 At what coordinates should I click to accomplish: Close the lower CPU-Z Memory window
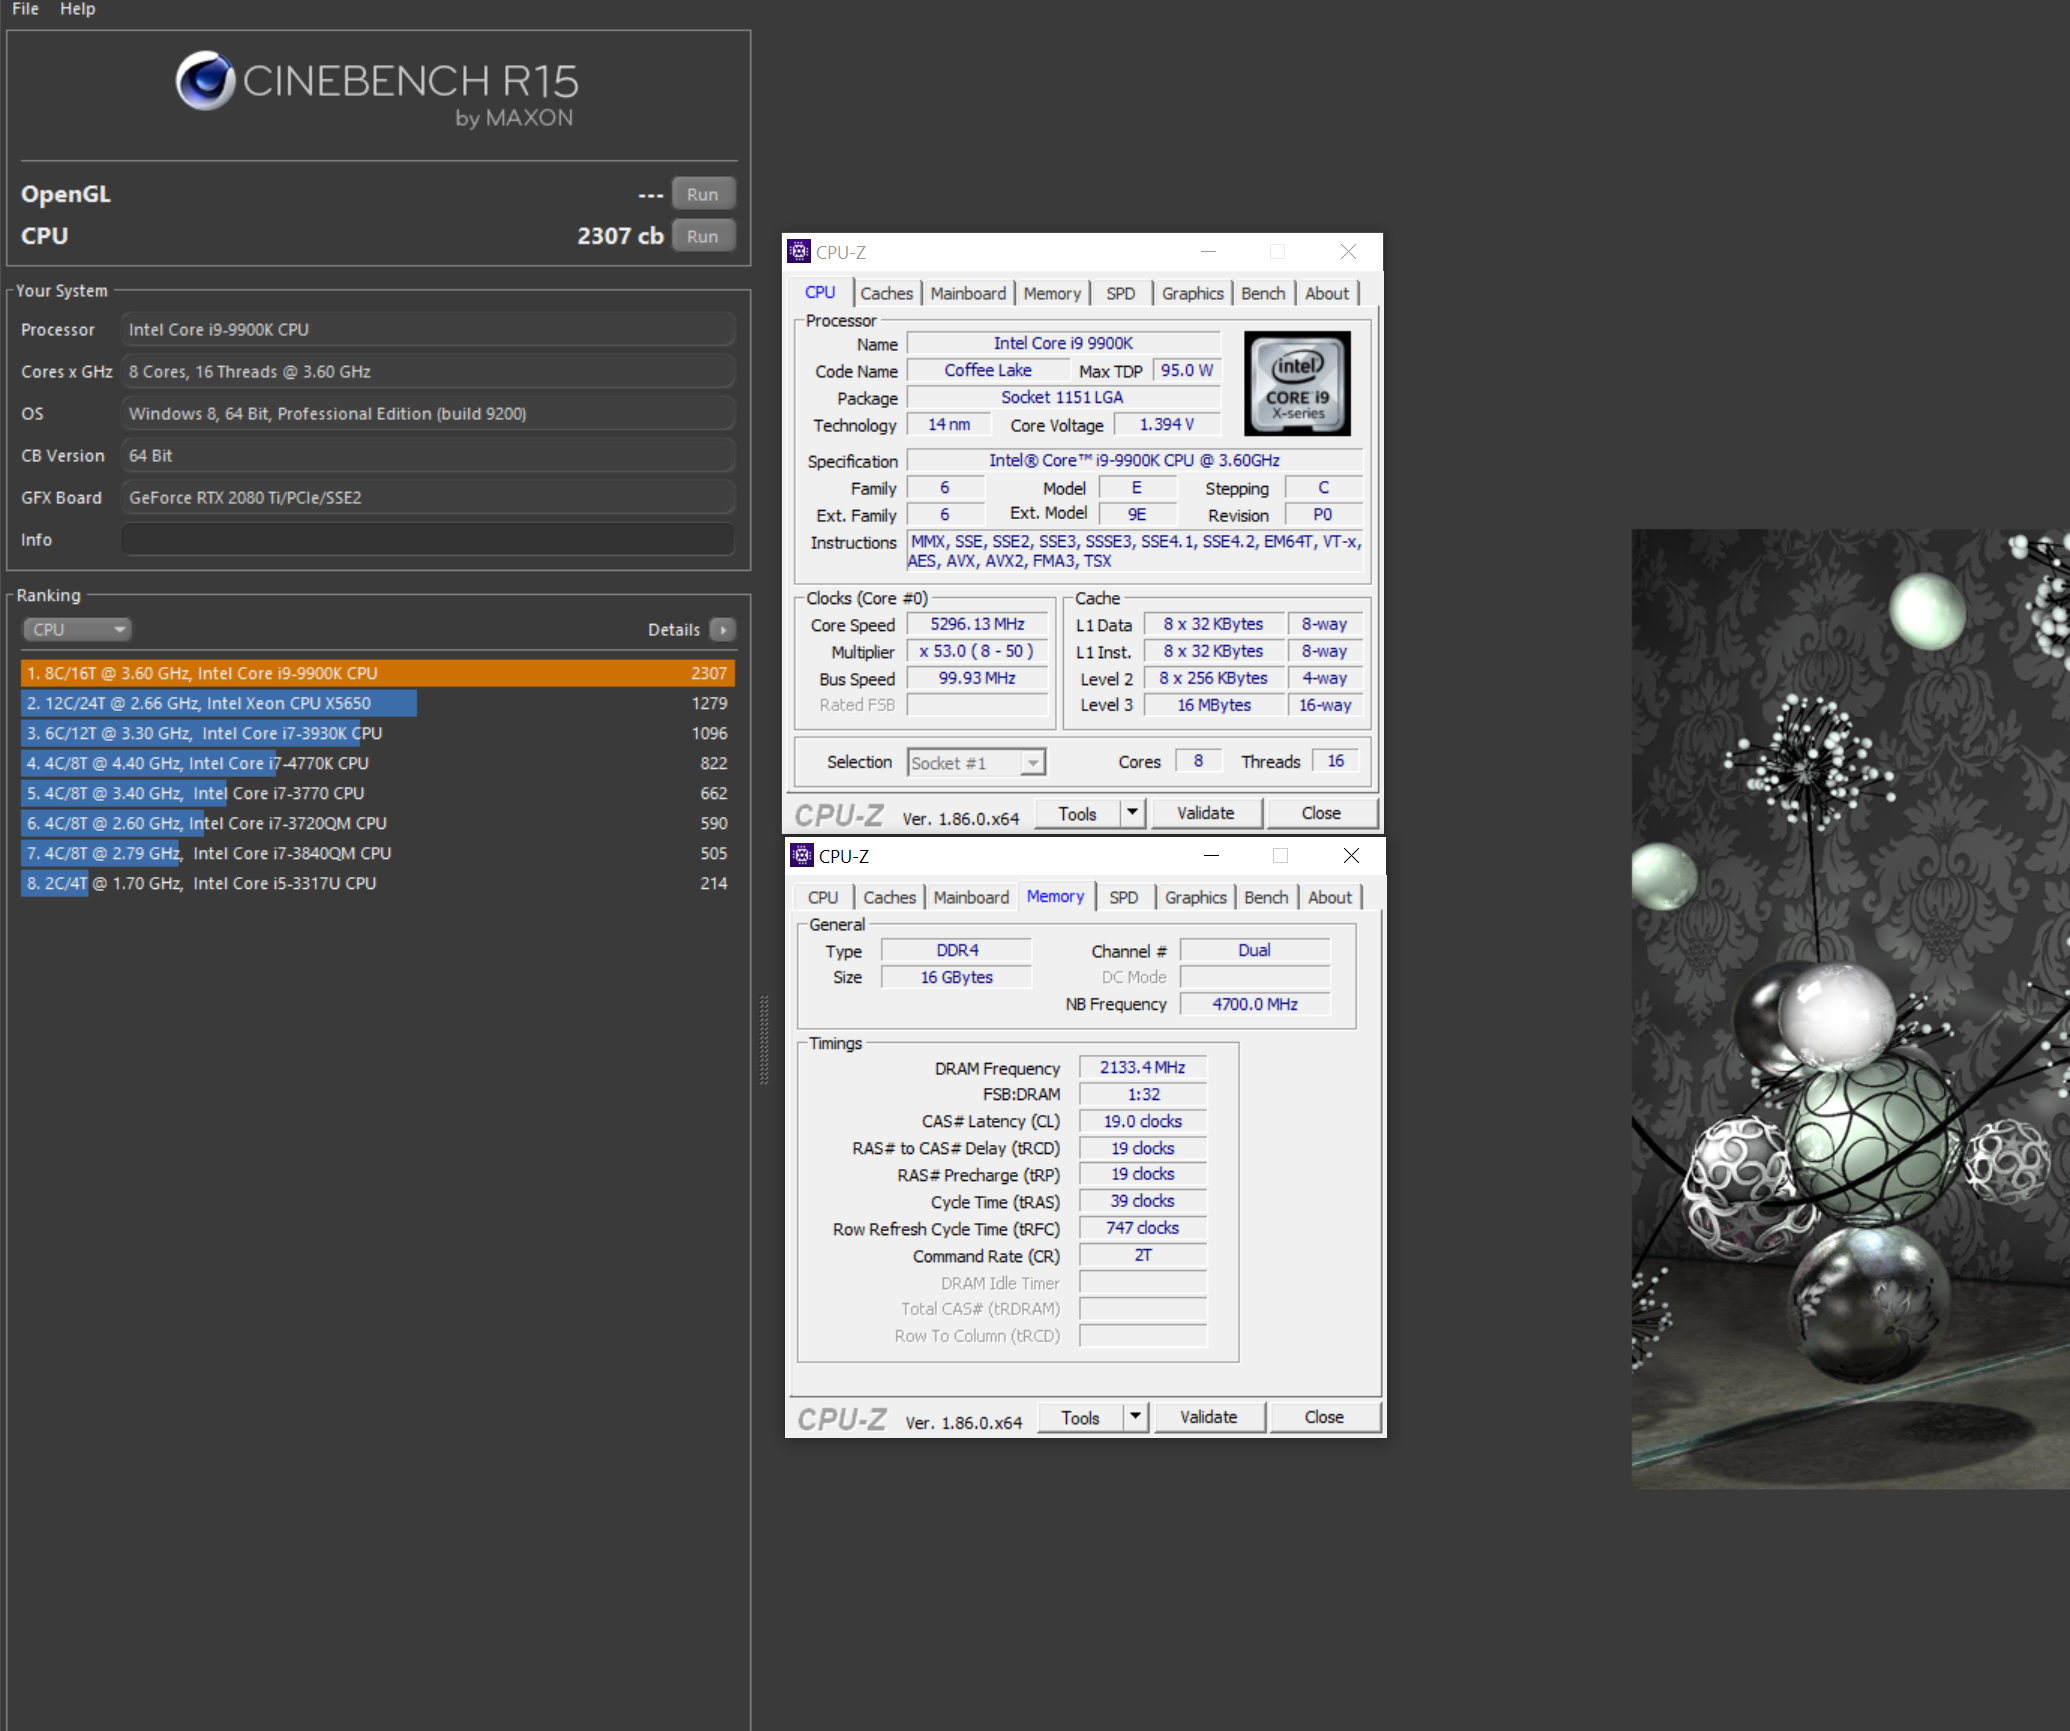[1351, 855]
